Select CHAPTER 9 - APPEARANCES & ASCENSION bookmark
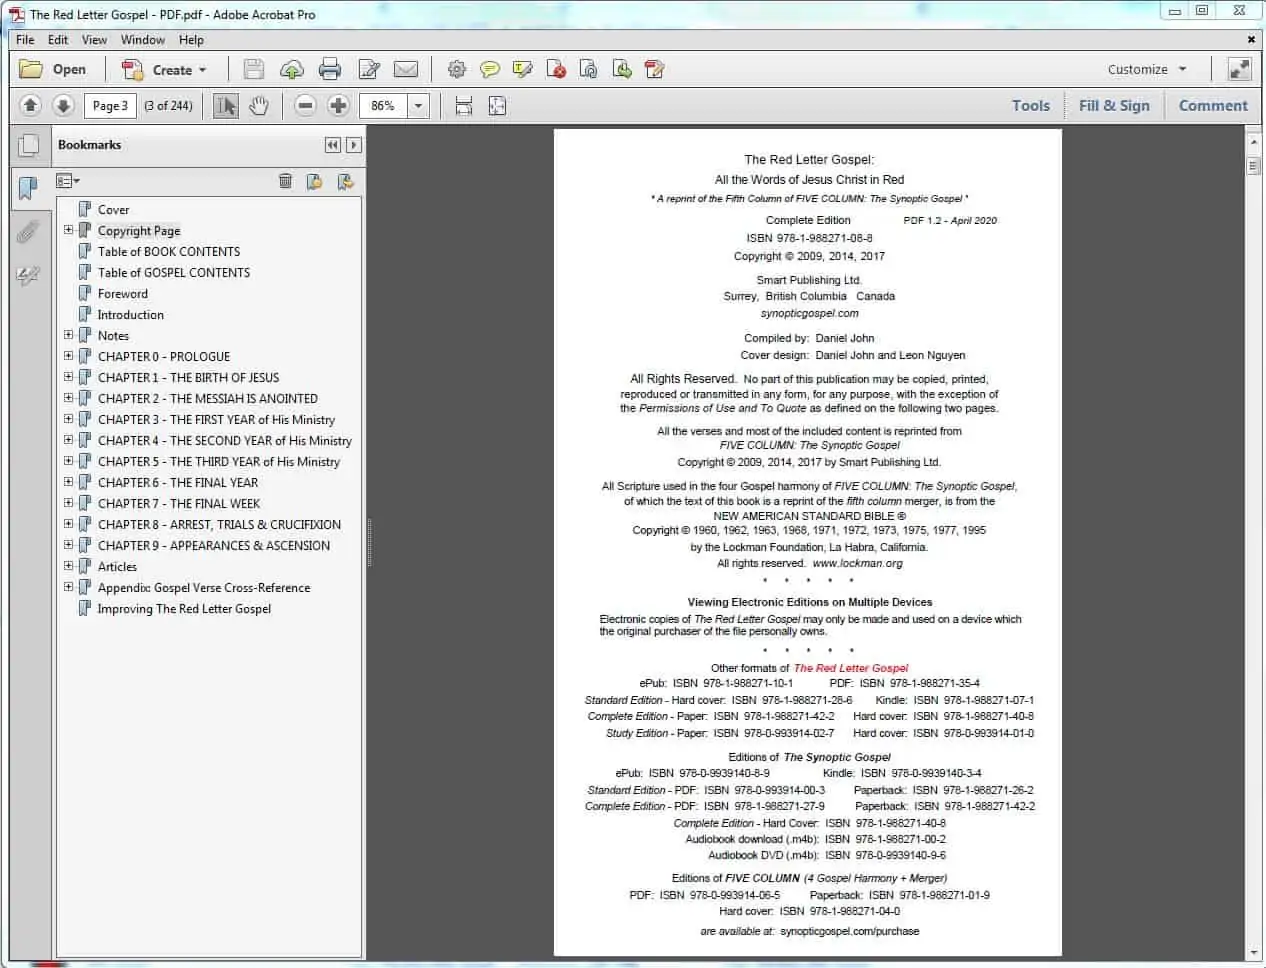Image resolution: width=1266 pixels, height=968 pixels. 214,546
